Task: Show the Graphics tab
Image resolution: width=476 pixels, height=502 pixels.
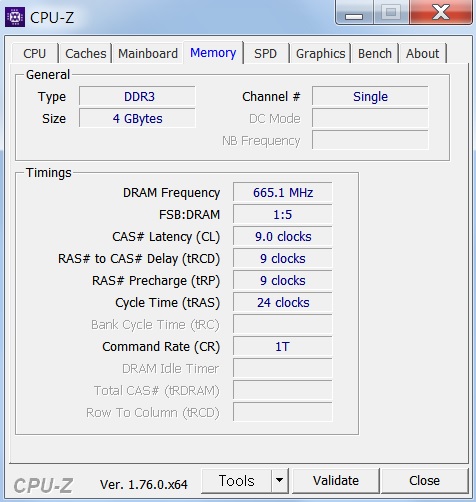Action: pyautogui.click(x=320, y=53)
